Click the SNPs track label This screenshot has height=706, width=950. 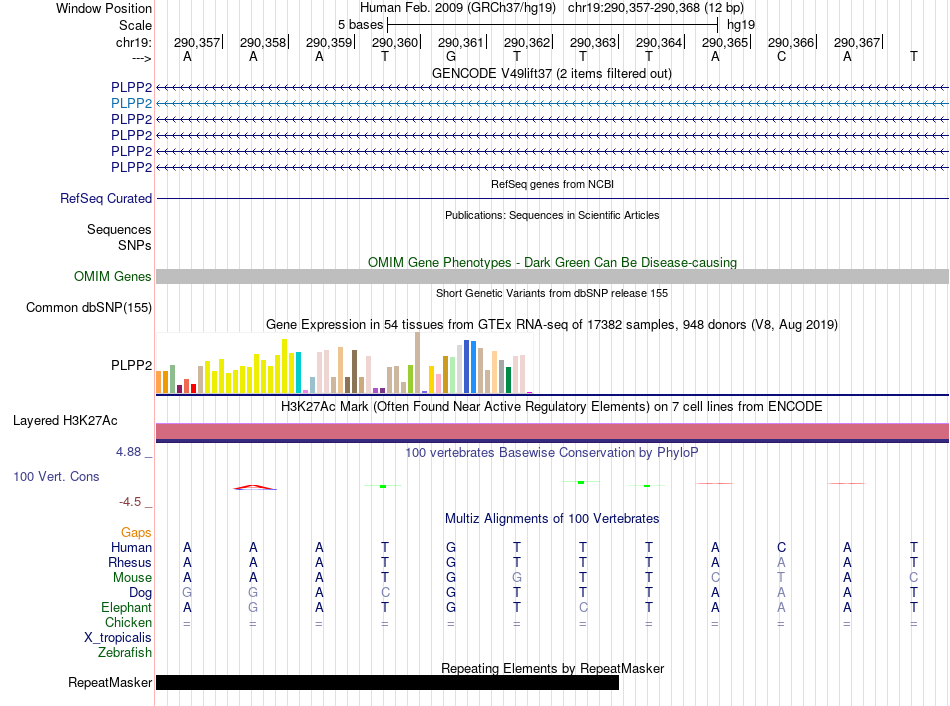point(135,245)
